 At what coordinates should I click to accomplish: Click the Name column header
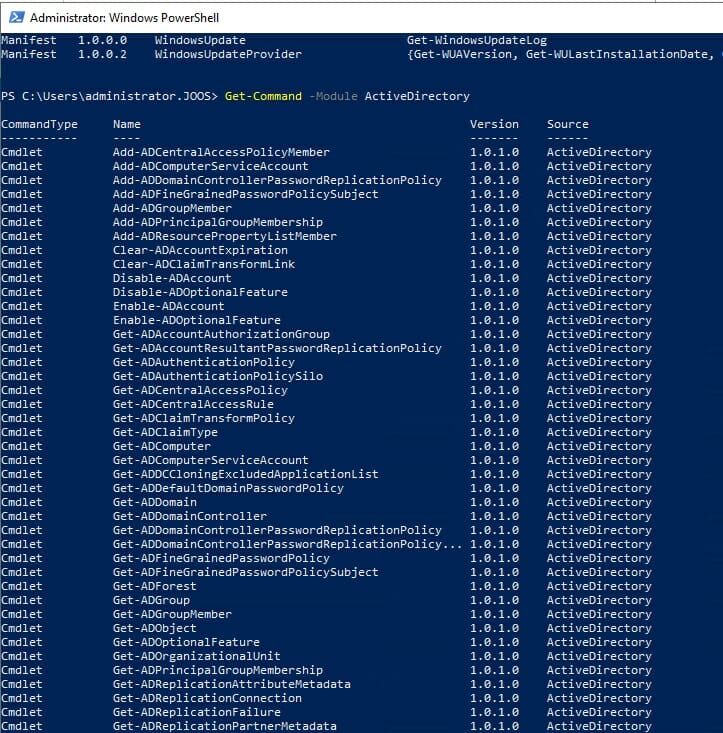(x=127, y=124)
